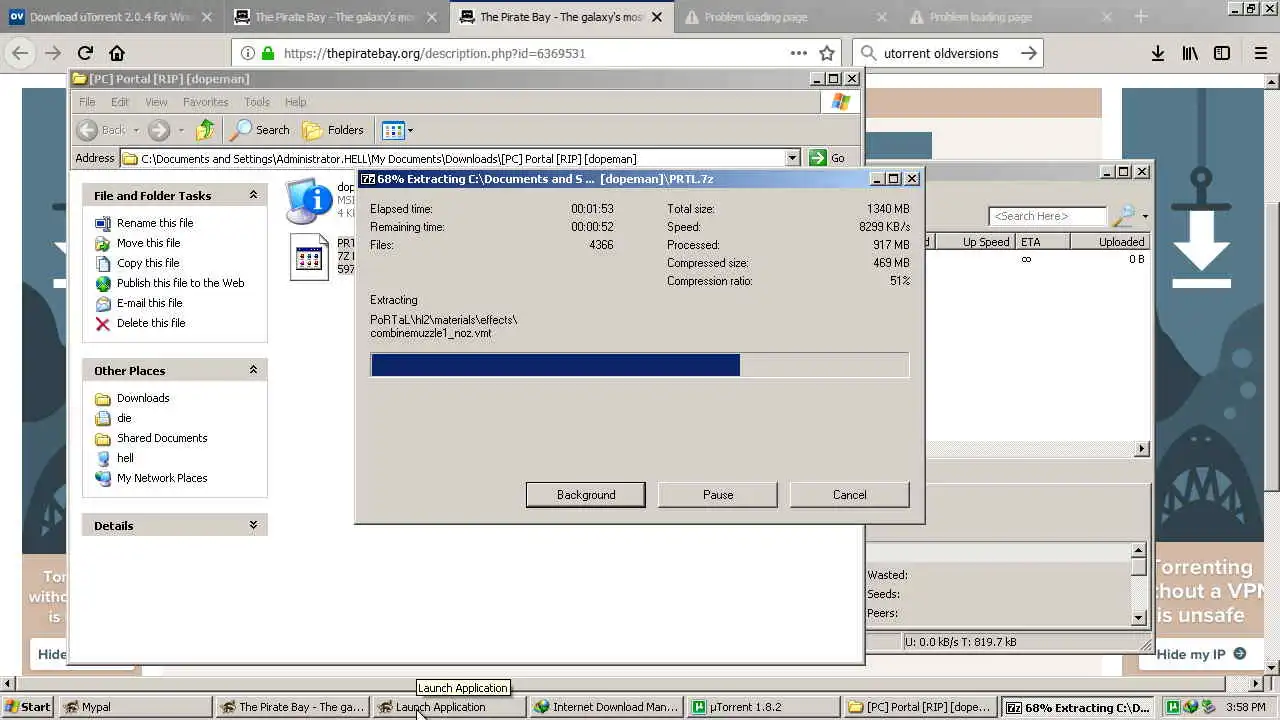Click uTorrent horizontal scroll right arrow
This screenshot has height=720, width=1280.
pos(1142,449)
